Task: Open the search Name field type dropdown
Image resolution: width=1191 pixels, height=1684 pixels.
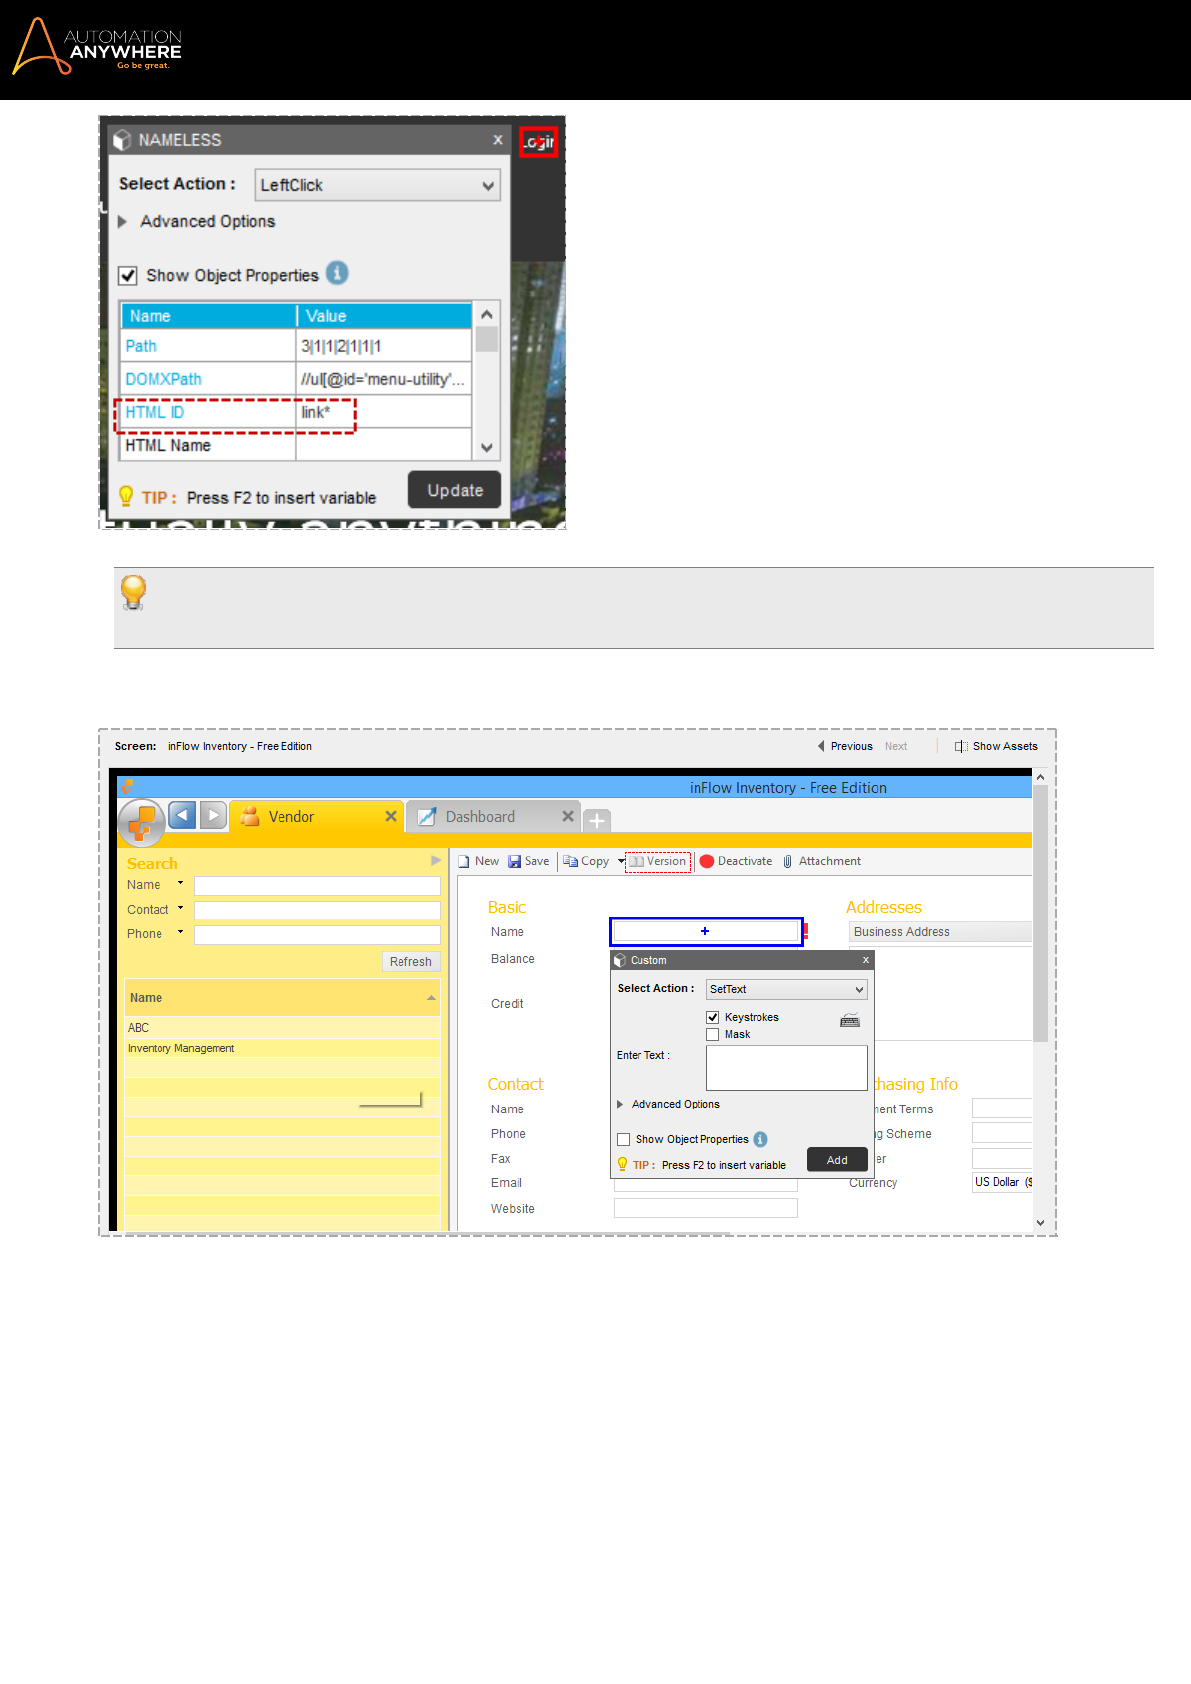Action: click(x=180, y=884)
